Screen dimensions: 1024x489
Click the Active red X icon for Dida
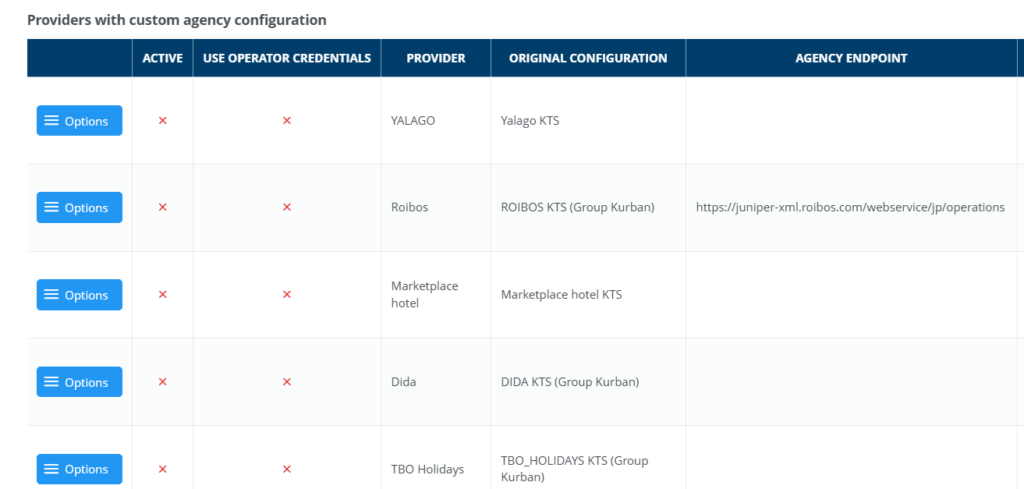coord(163,382)
